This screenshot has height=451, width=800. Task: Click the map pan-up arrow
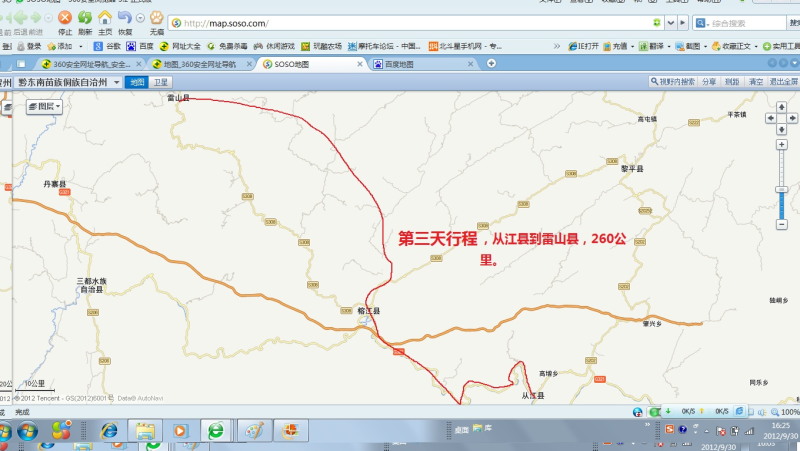[782, 106]
